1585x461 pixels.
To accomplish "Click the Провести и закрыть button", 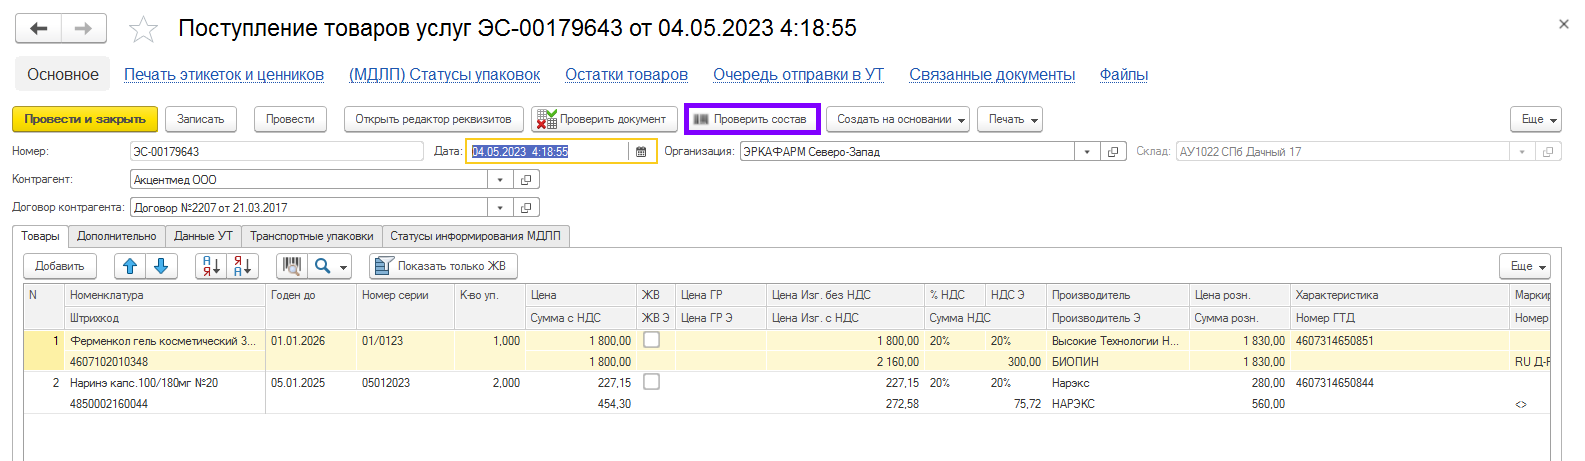I will (85, 119).
